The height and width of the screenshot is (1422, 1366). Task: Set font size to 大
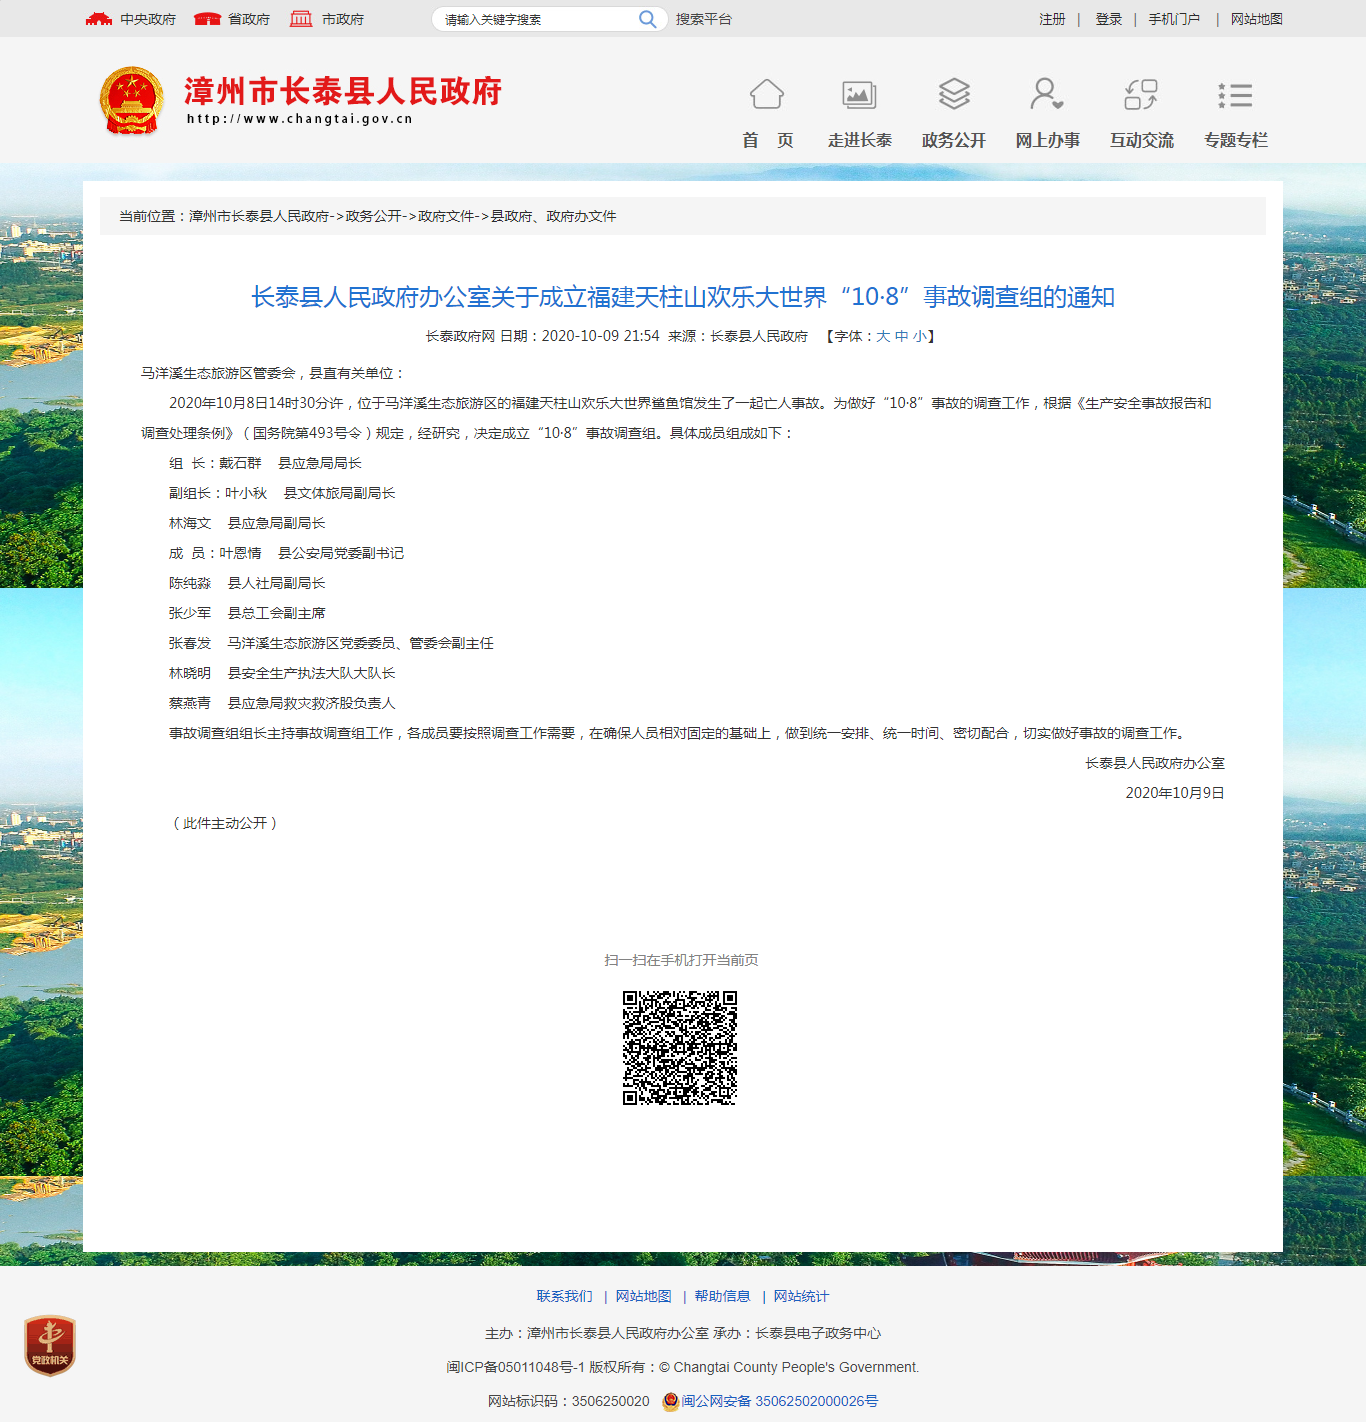tap(883, 336)
